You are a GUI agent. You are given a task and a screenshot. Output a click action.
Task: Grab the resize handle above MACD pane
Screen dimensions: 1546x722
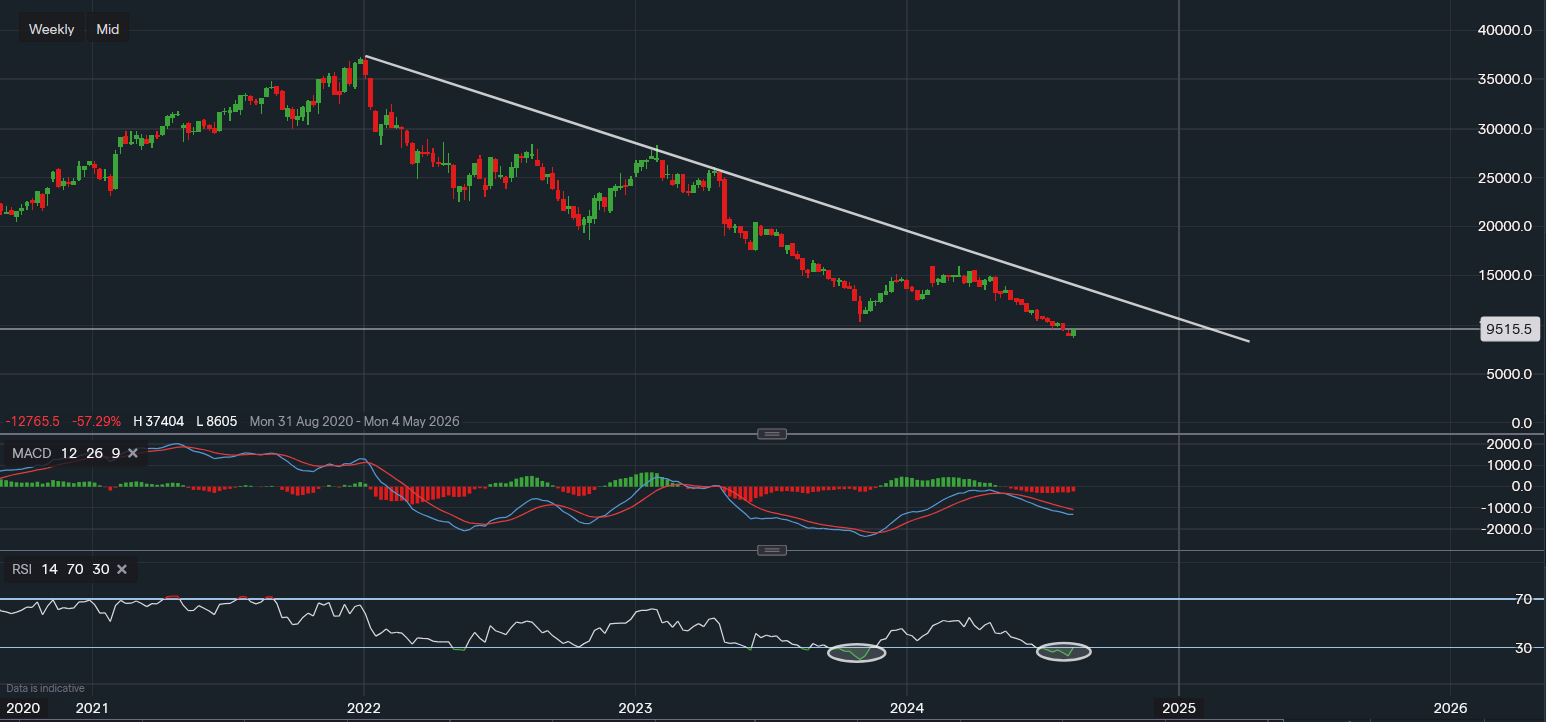[x=772, y=434]
